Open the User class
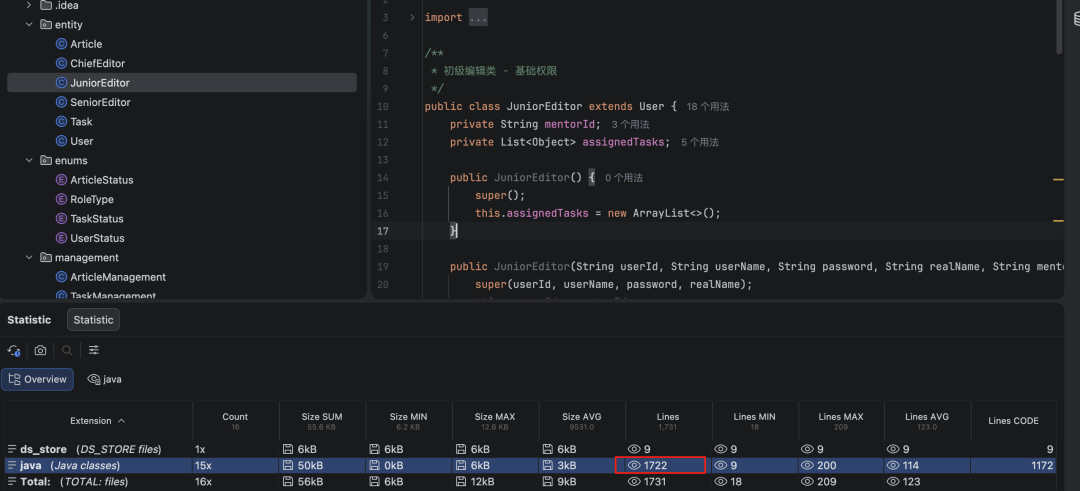 (x=81, y=141)
